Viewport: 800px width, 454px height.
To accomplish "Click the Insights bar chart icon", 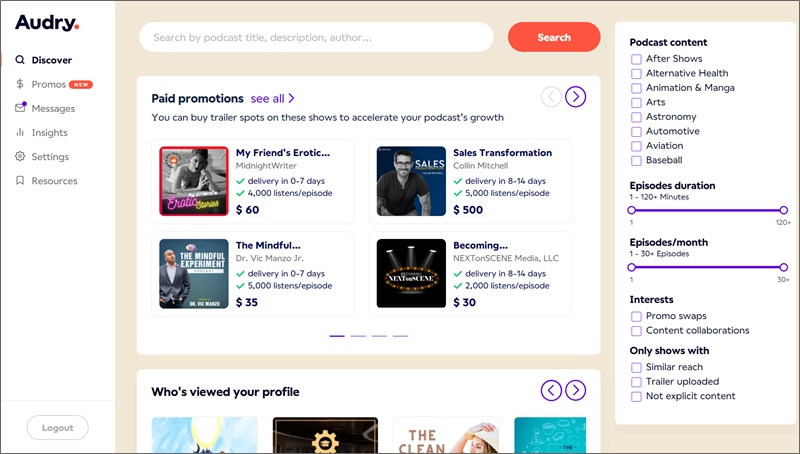I will point(20,133).
